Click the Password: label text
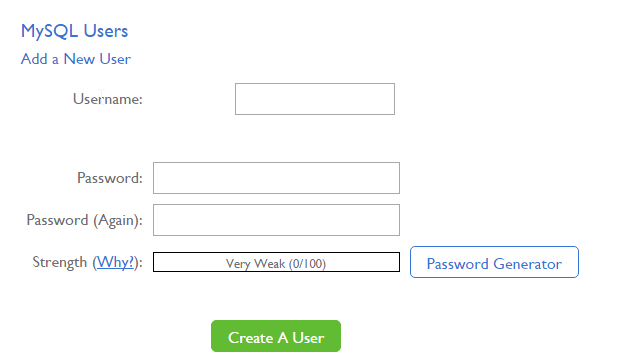 tap(110, 178)
